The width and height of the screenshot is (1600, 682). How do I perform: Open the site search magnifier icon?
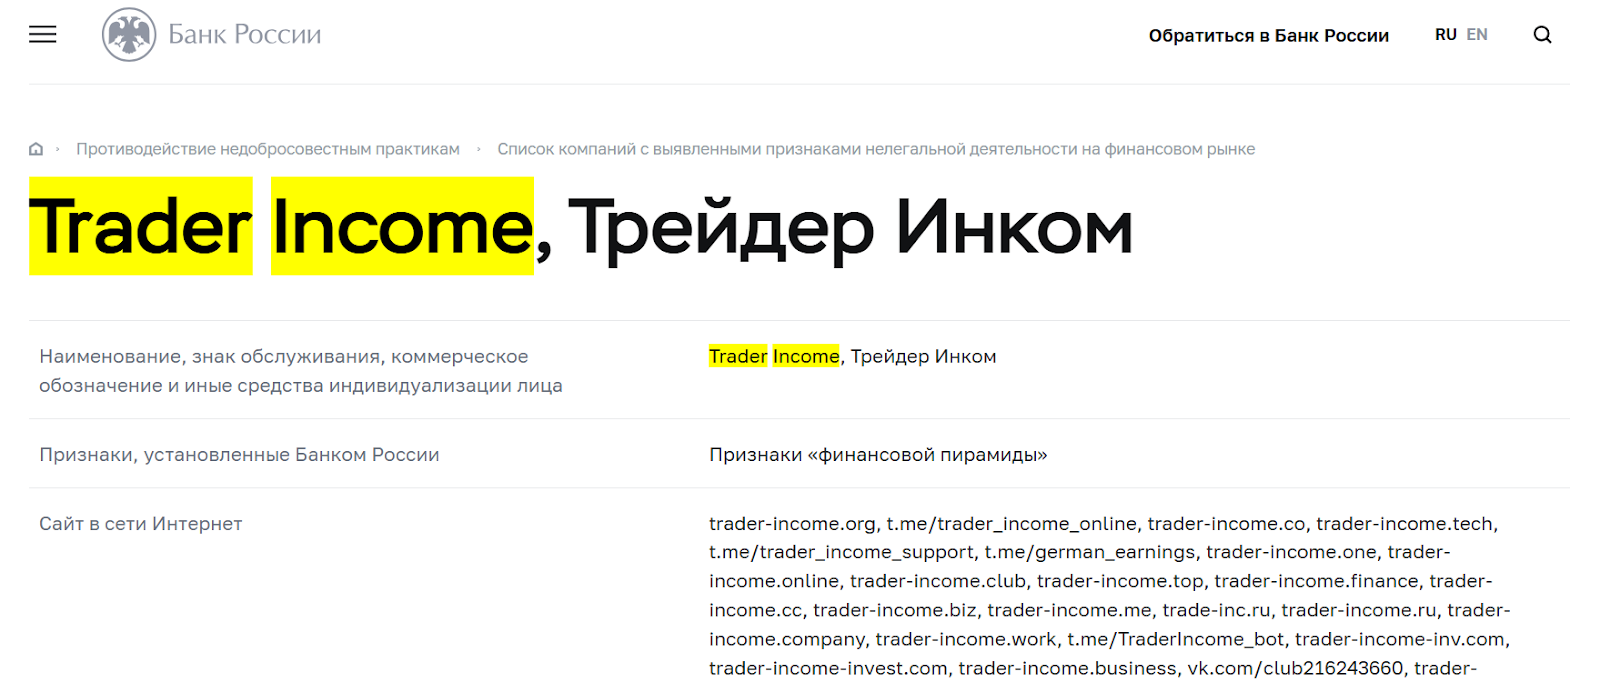coord(1542,35)
